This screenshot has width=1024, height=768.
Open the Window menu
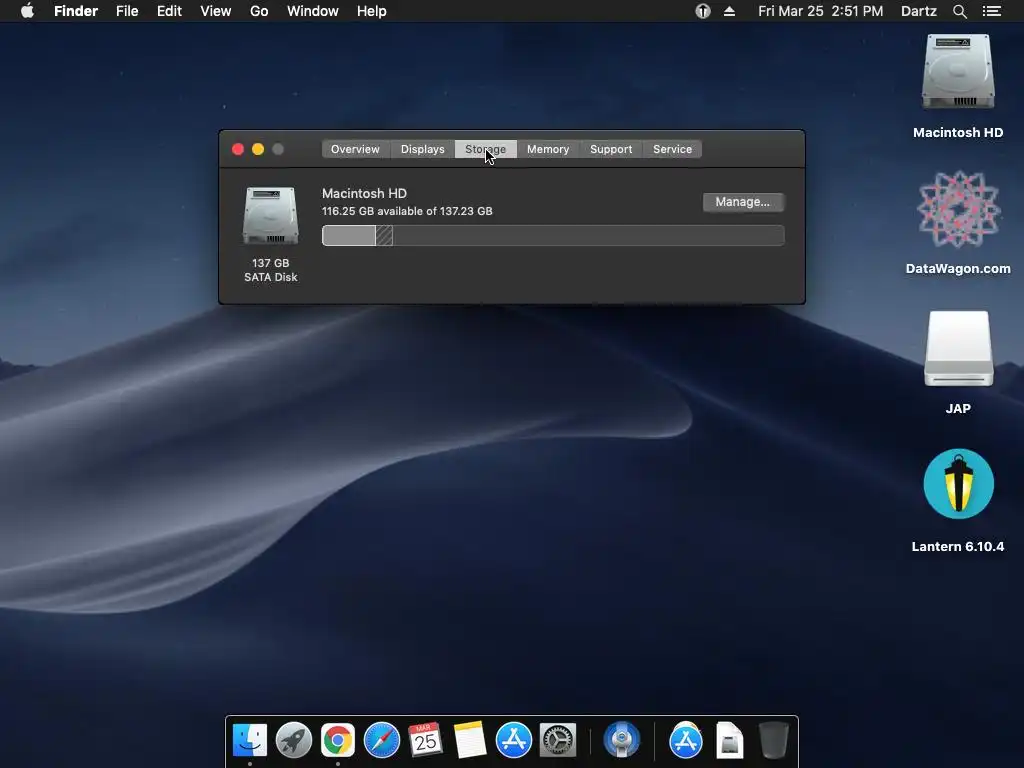[313, 11]
